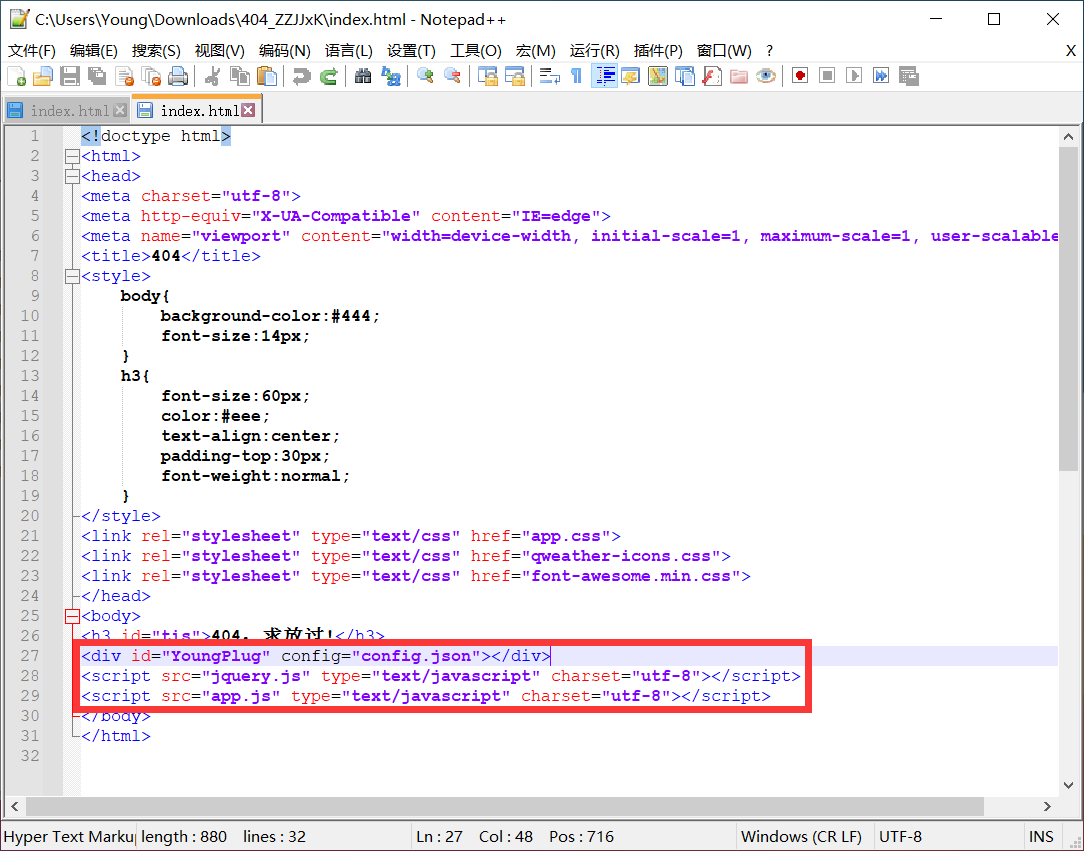Click the Cut scissors icon
Screen dimensions: 1084x851
coord(212,76)
